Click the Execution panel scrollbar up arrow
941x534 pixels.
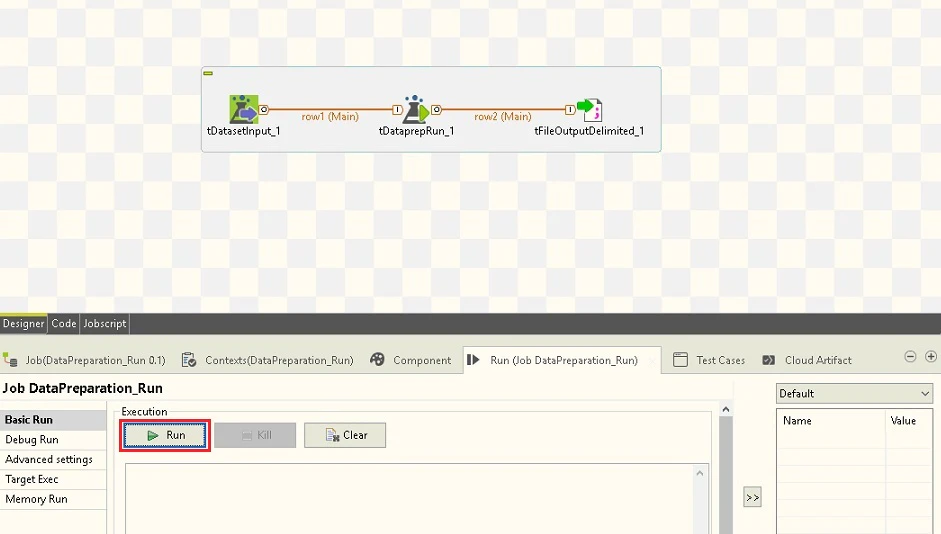pos(726,409)
